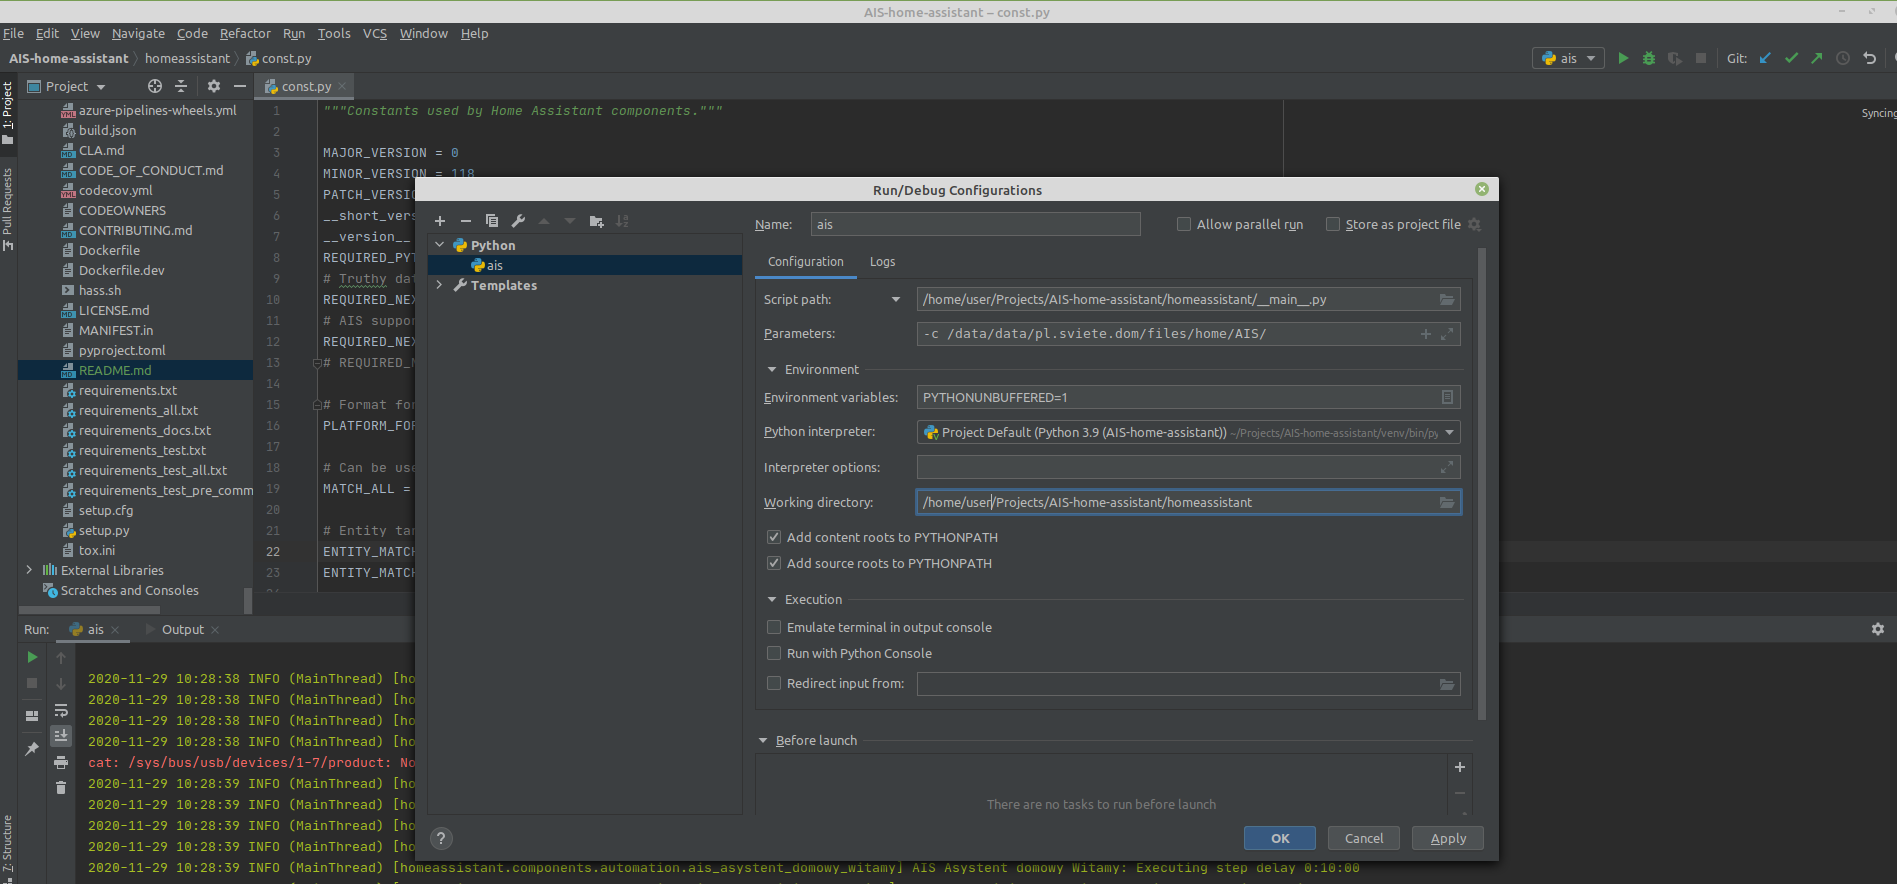Add new configuration with plus icon
Viewport: 1897px width, 884px height.
pos(440,221)
